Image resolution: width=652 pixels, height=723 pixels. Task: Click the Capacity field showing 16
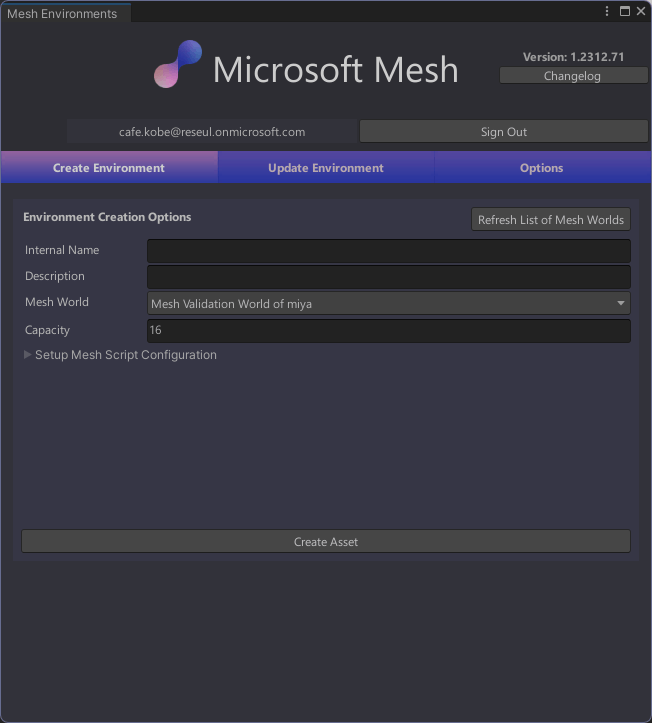pyautogui.click(x=389, y=331)
